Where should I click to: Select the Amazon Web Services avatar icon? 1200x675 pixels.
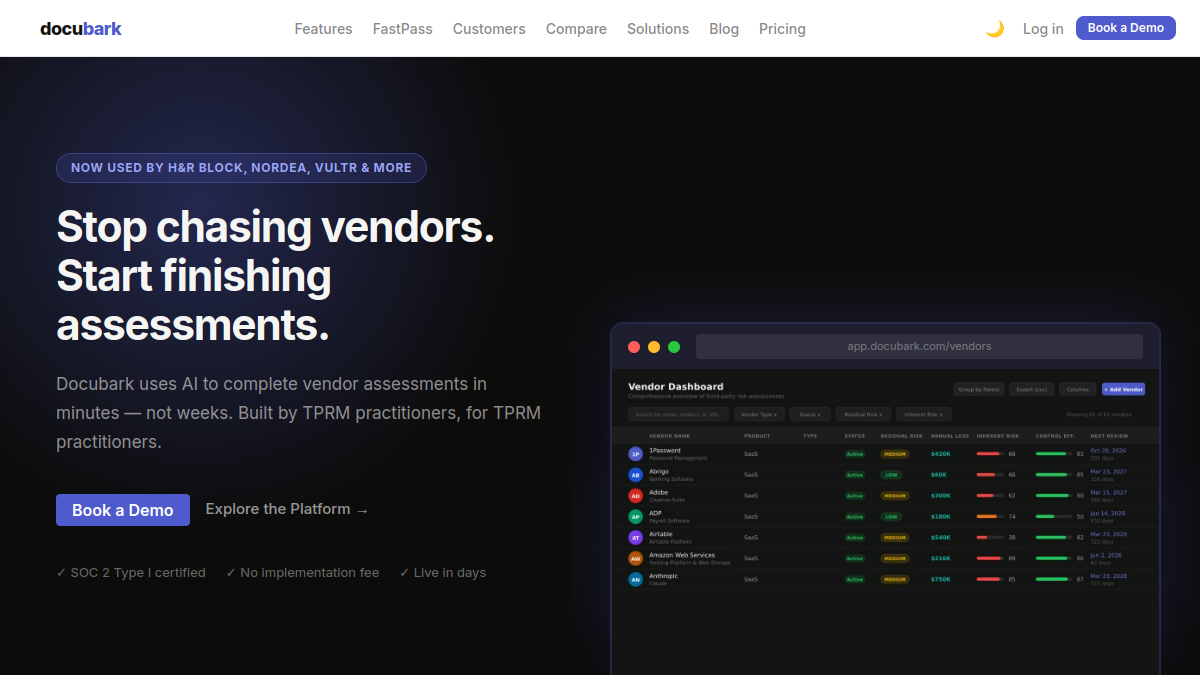tap(635, 558)
